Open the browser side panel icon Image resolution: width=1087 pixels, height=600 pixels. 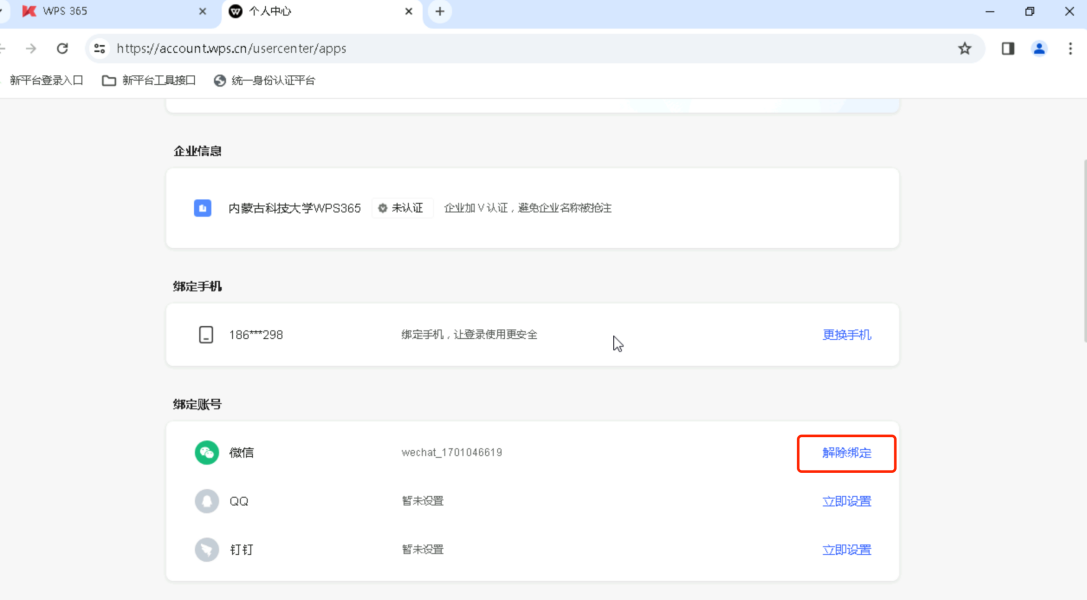click(x=1007, y=47)
